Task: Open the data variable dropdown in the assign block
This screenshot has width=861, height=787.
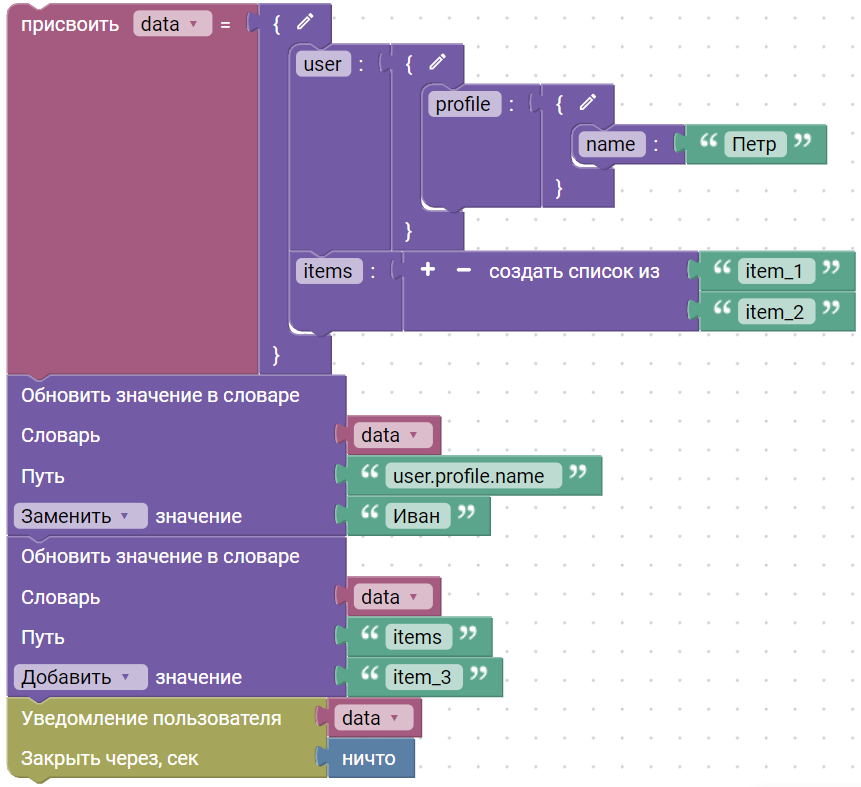Action: click(x=172, y=25)
